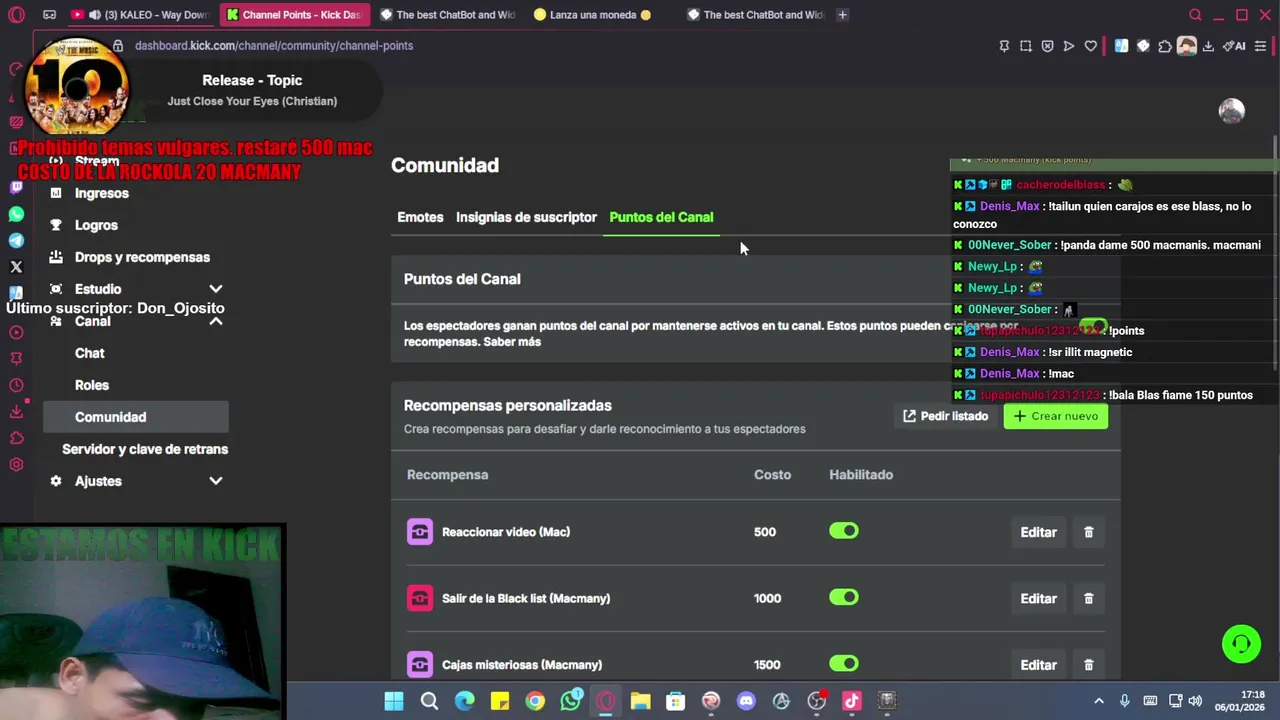Delete the Salir de la Black list reward

point(1089,598)
